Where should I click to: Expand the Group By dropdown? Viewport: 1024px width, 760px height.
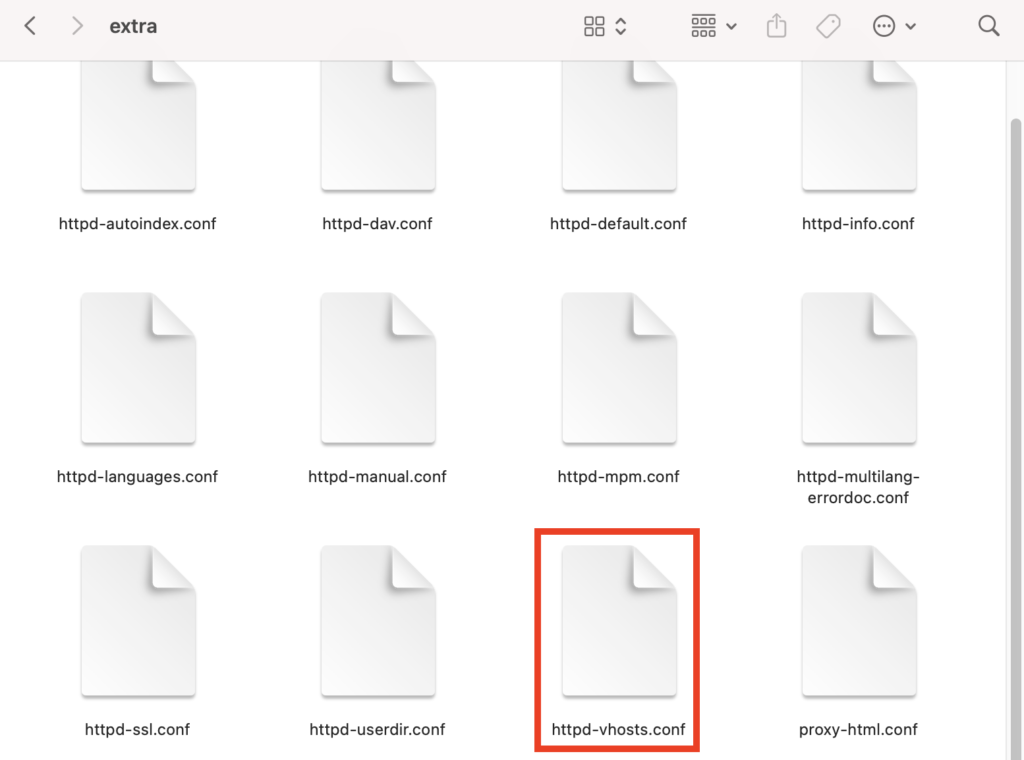coord(714,27)
